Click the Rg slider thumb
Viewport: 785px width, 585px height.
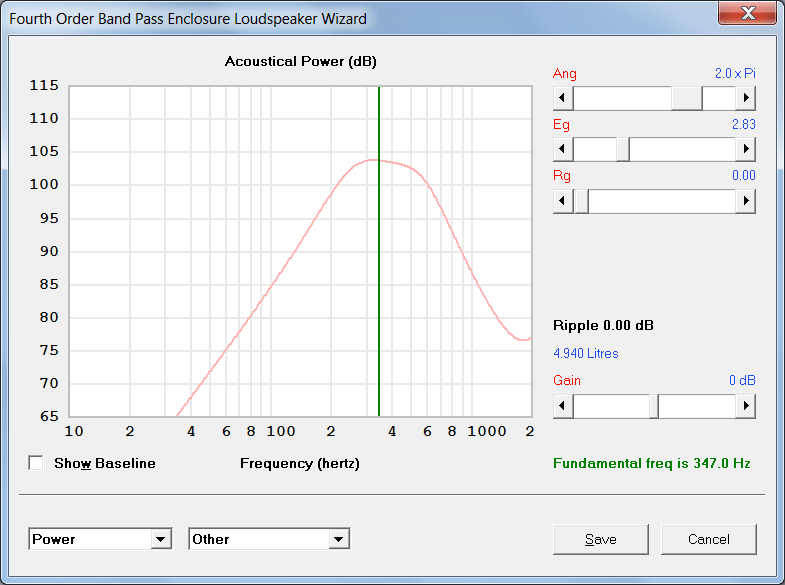click(x=581, y=201)
